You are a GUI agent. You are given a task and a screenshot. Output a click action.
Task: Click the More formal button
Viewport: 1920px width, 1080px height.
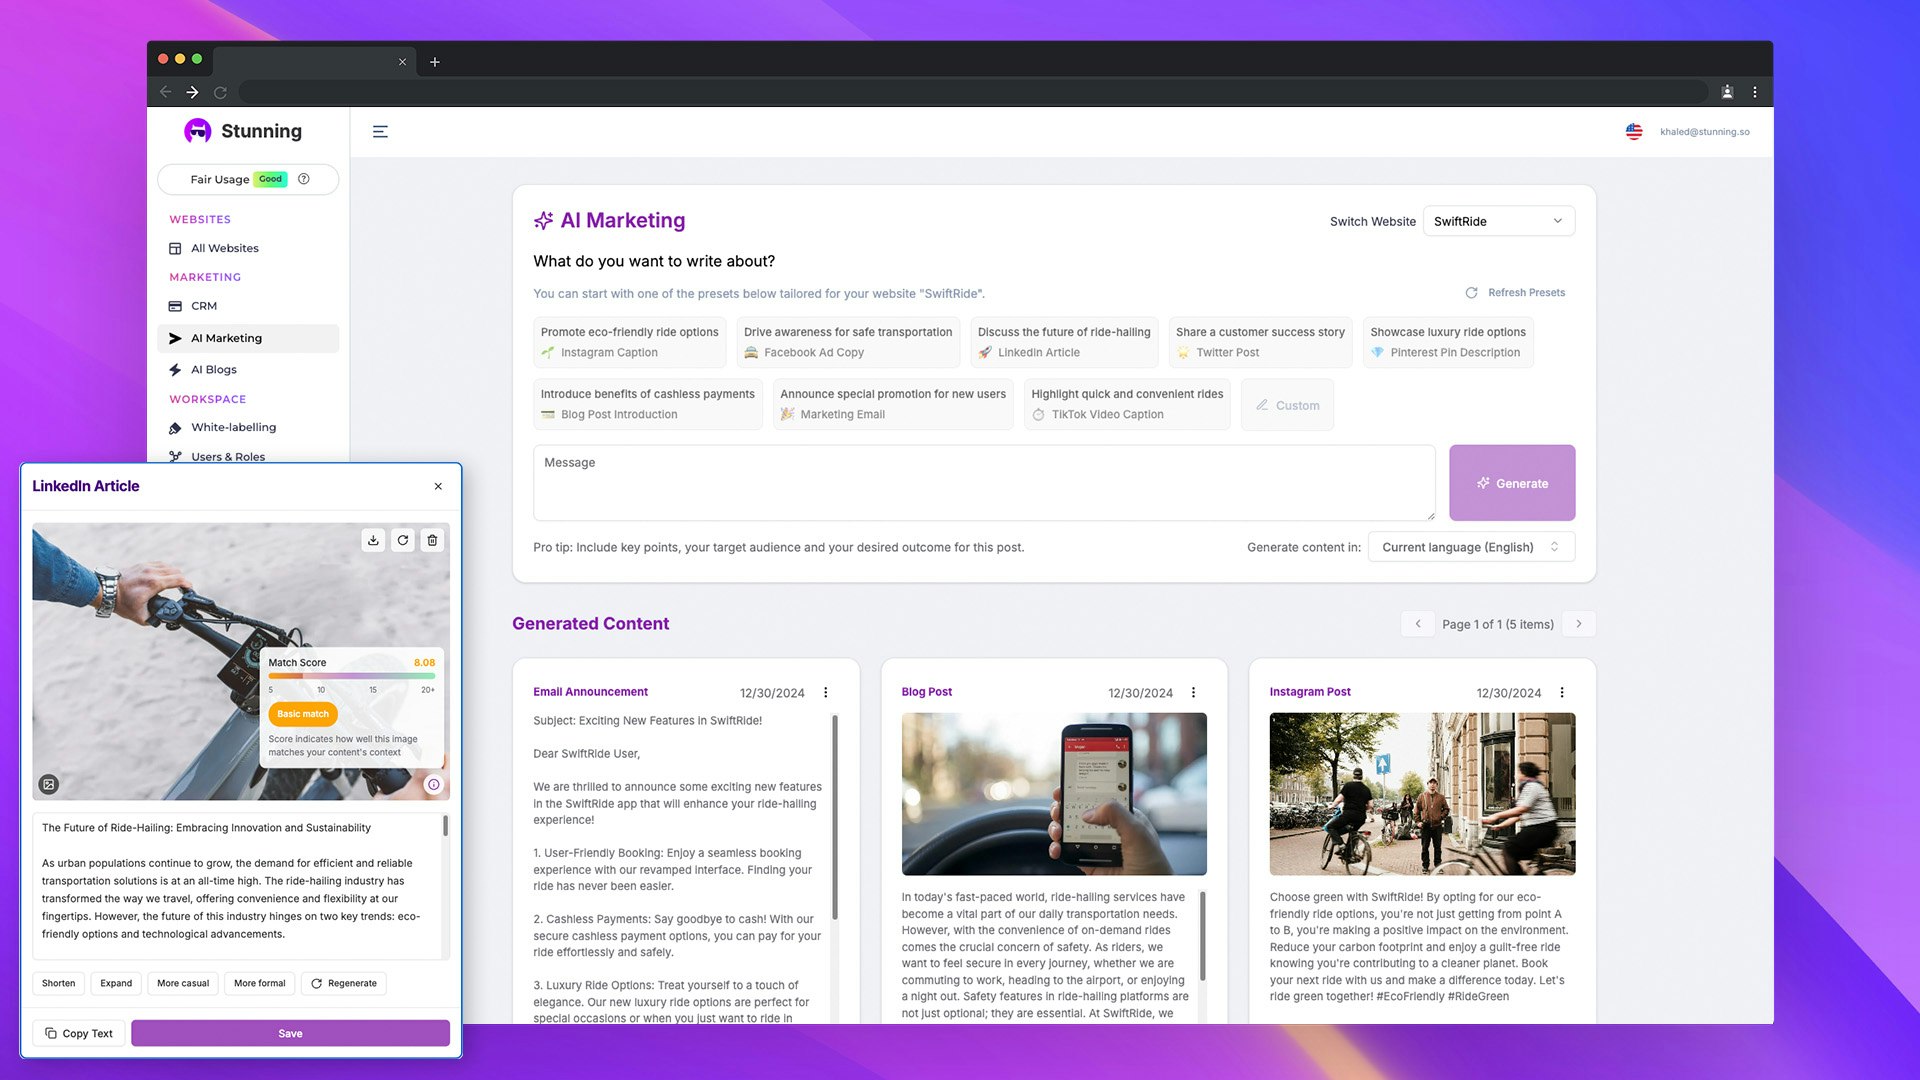point(260,983)
